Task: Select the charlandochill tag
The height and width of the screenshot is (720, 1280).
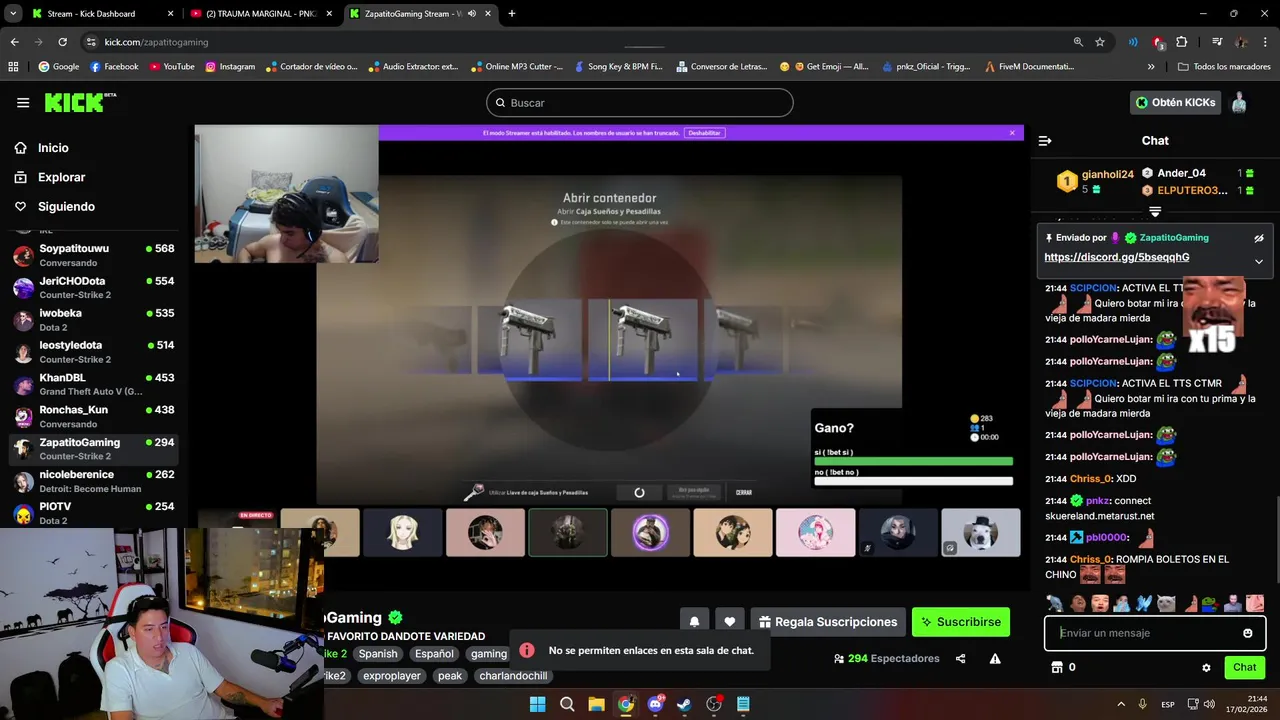Action: pyautogui.click(x=513, y=676)
